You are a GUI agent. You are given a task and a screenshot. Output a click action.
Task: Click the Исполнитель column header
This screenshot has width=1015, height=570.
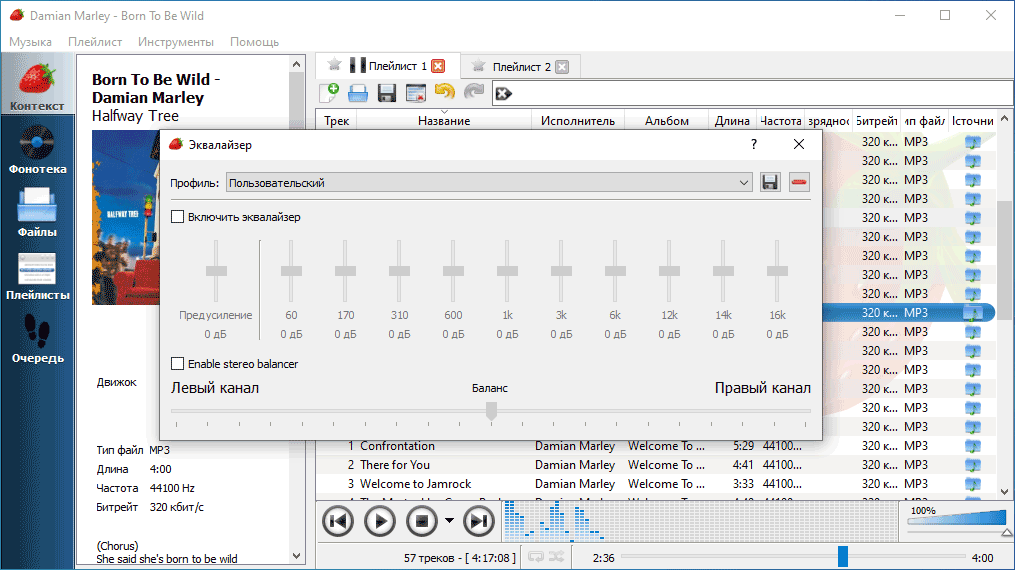pyautogui.click(x=578, y=120)
